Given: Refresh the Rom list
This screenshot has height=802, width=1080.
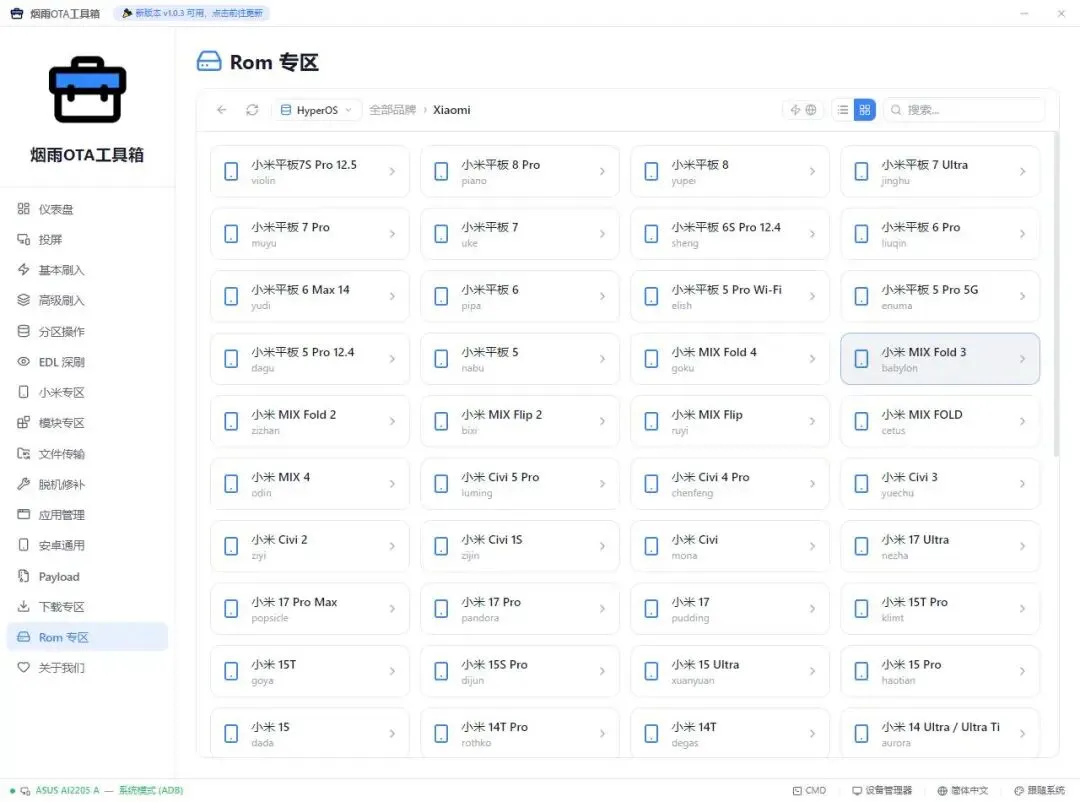Looking at the screenshot, I should [252, 110].
